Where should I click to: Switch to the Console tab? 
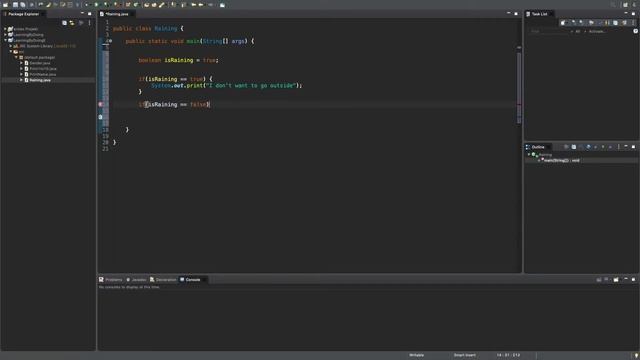190,280
